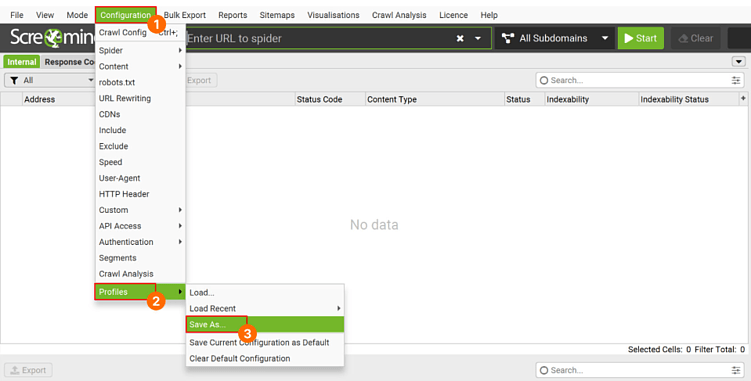
Task: Expand the API Access submenu
Action: click(x=140, y=226)
